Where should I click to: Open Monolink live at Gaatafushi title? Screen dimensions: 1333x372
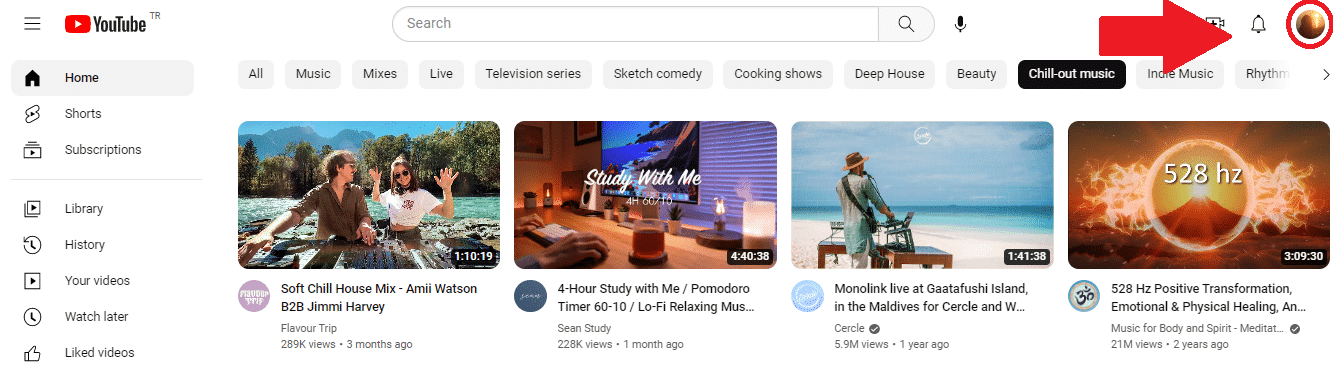(931, 298)
